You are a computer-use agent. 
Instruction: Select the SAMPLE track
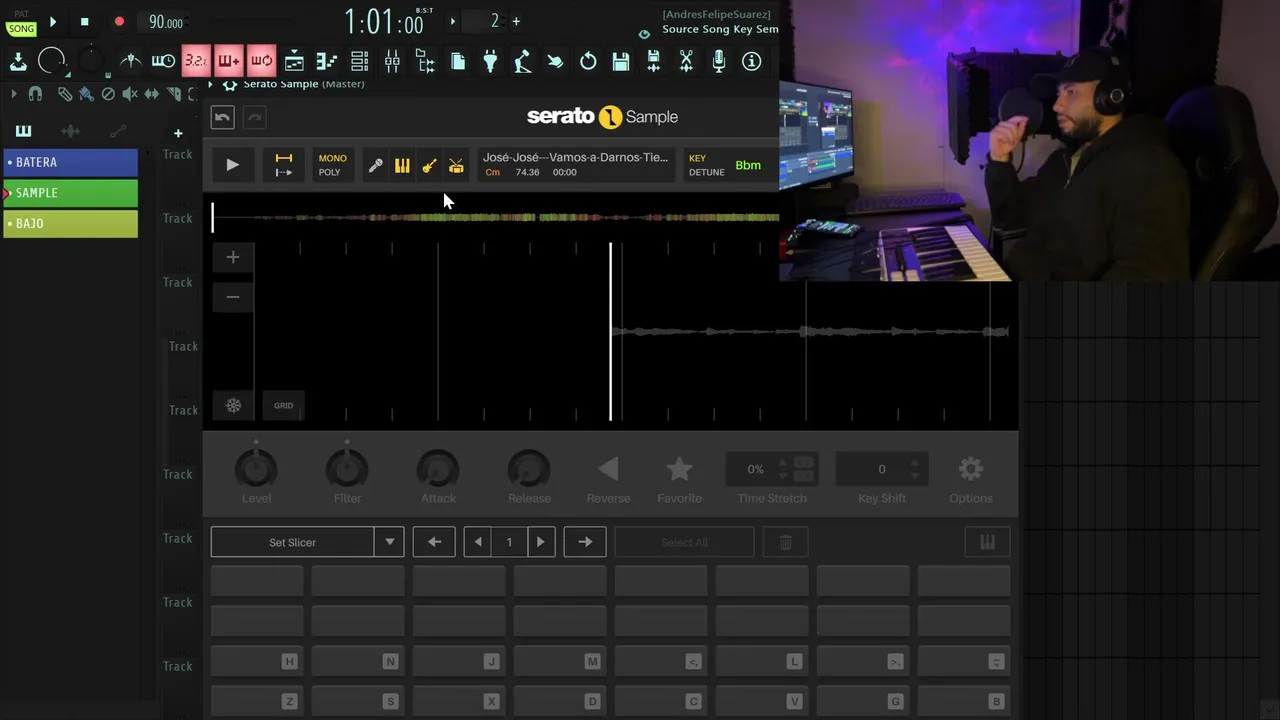tap(70, 193)
